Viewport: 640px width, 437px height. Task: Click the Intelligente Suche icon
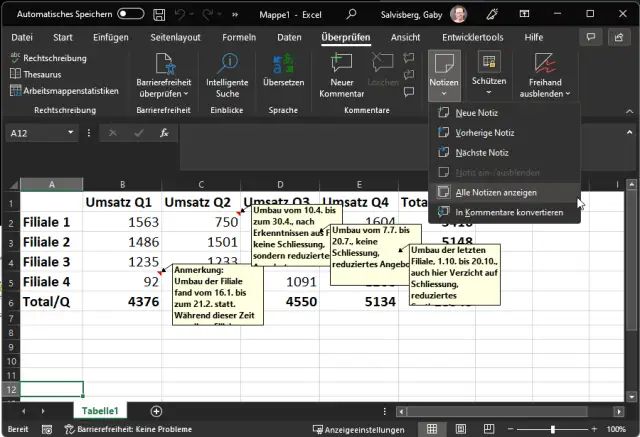click(227, 63)
